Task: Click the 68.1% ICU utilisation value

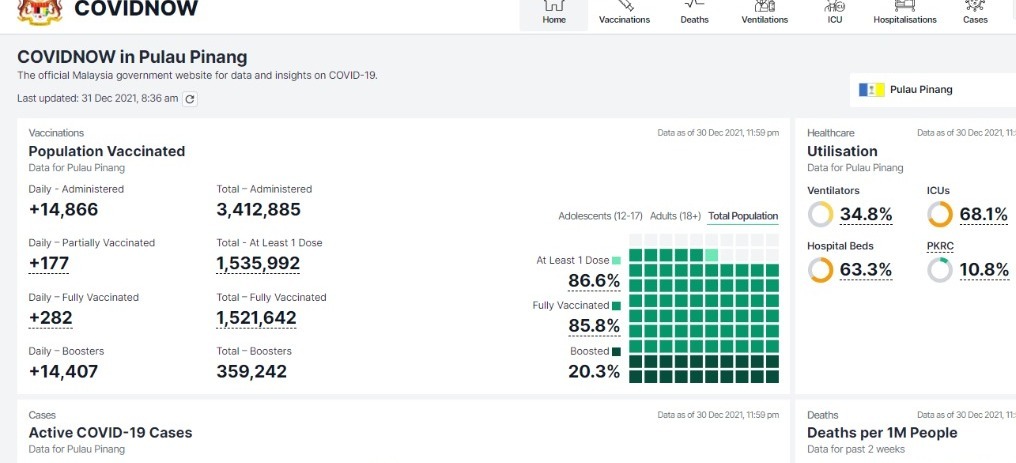Action: (986, 214)
